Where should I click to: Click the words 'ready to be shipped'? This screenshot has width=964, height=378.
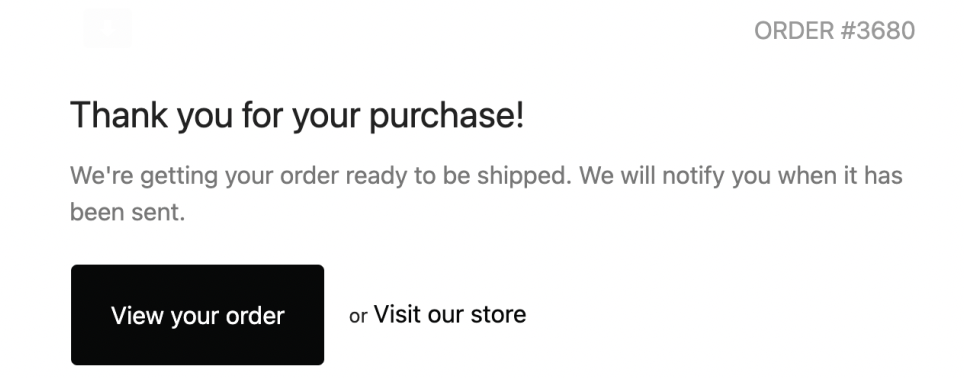coord(459,176)
